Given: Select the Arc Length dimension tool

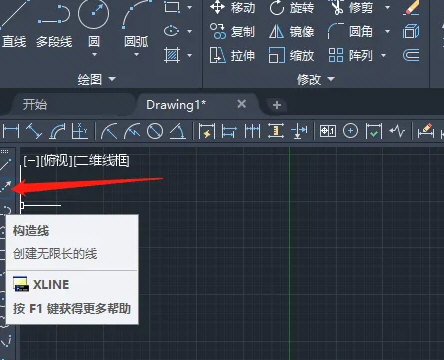Looking at the screenshot, I should [57, 131].
